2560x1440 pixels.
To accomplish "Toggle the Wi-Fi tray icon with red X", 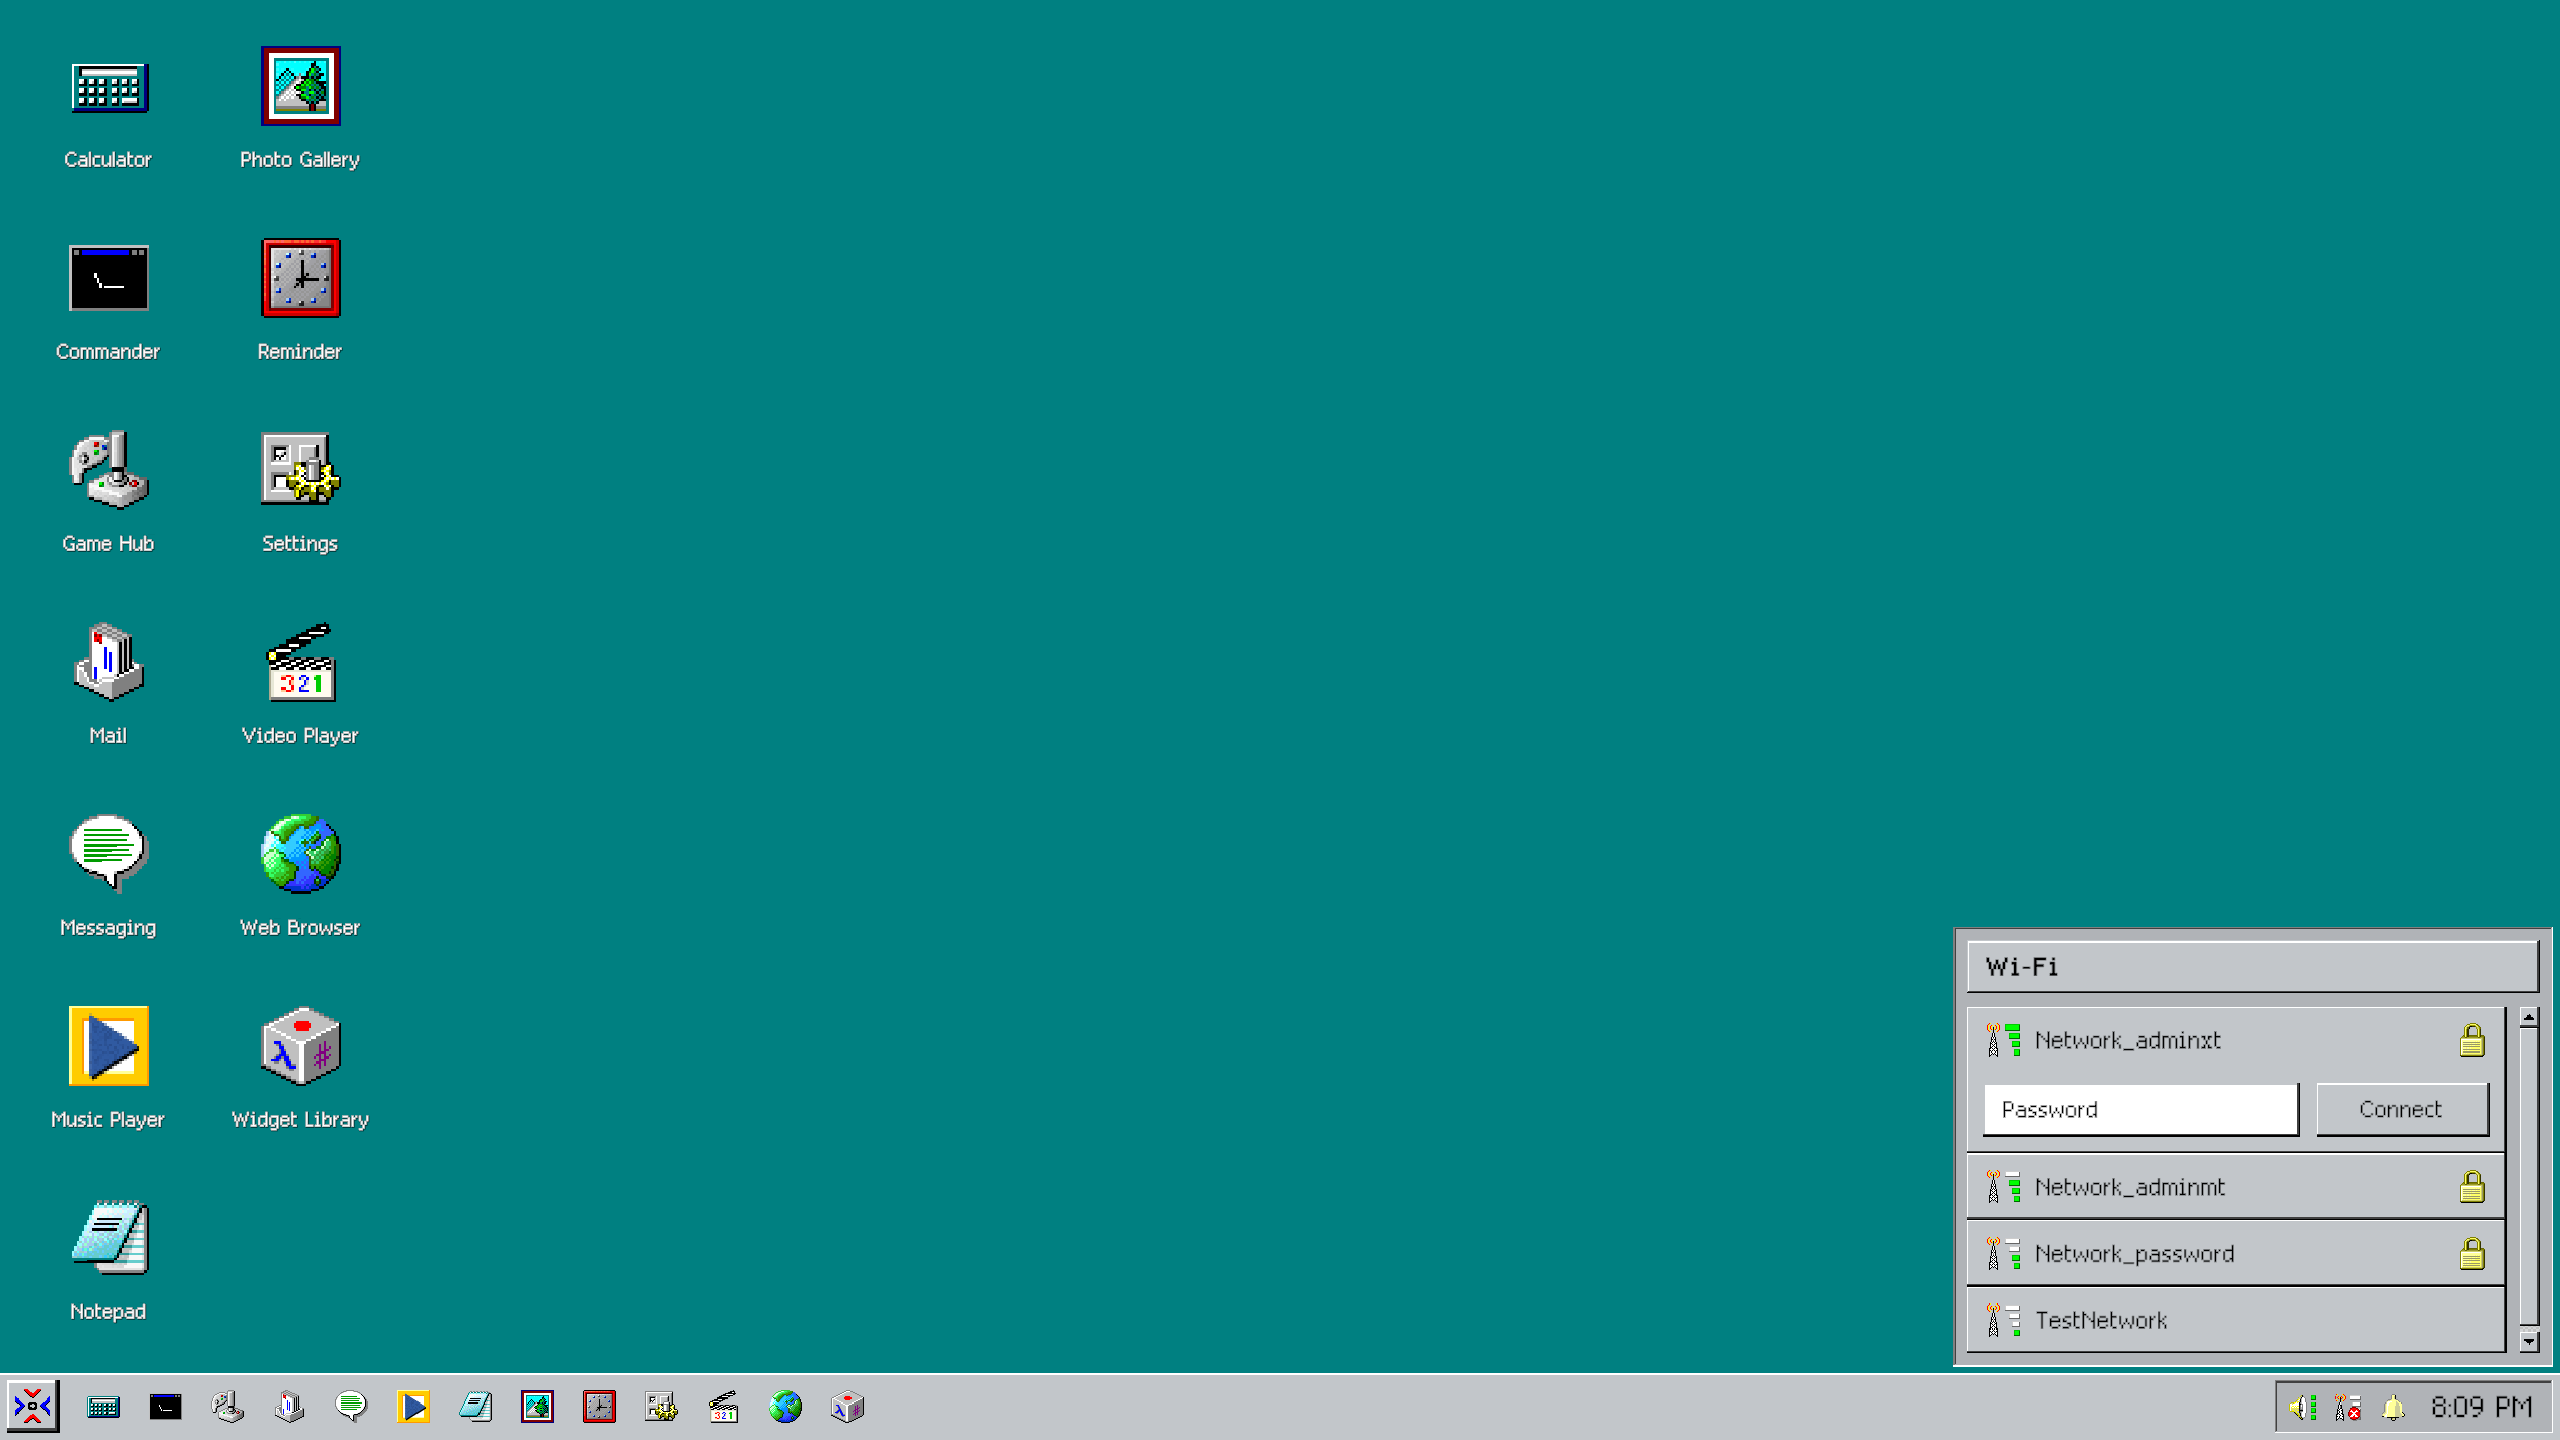I will coord(2347,1407).
